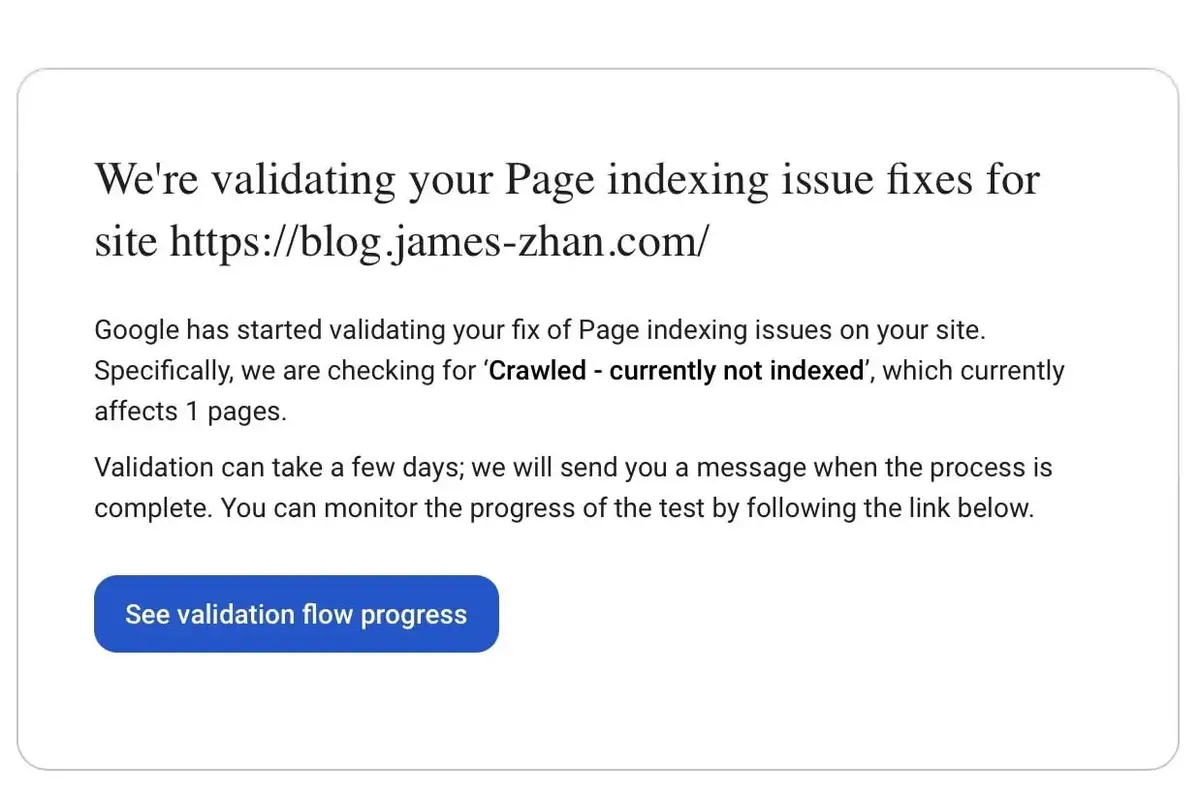
Task: Click the "affects 1 pages." text
Action: 190,411
